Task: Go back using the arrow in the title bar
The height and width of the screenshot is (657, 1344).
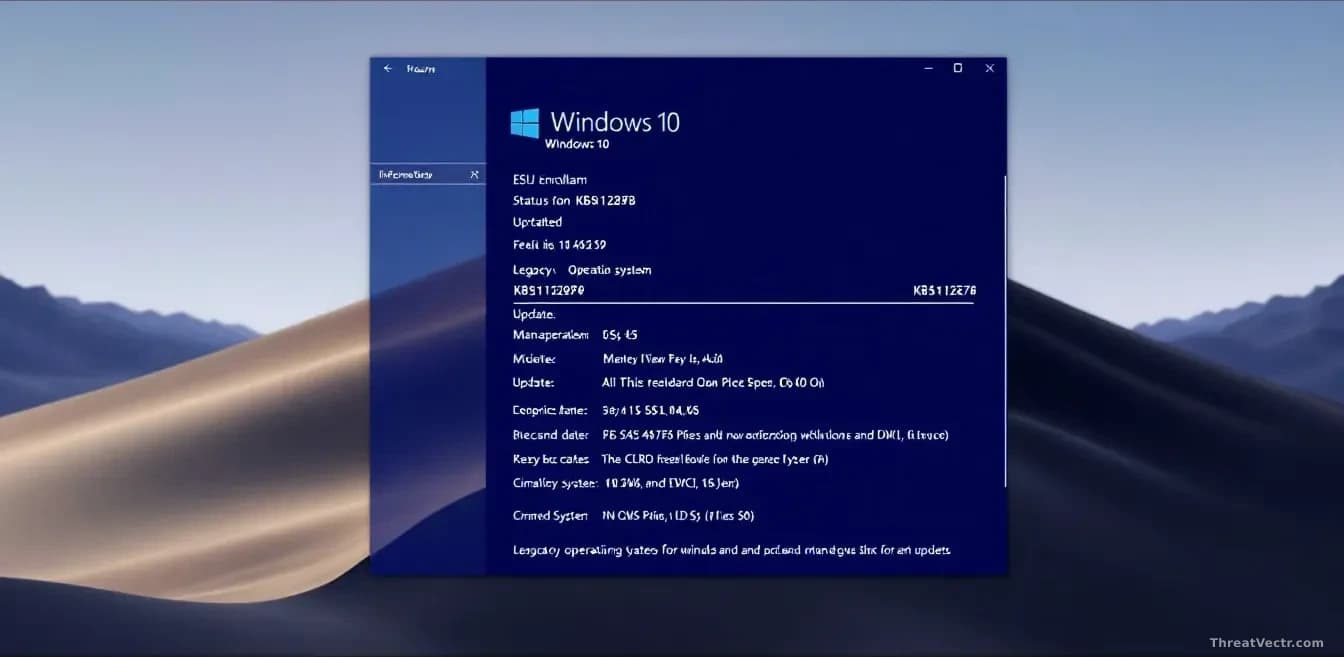Action: pos(388,68)
